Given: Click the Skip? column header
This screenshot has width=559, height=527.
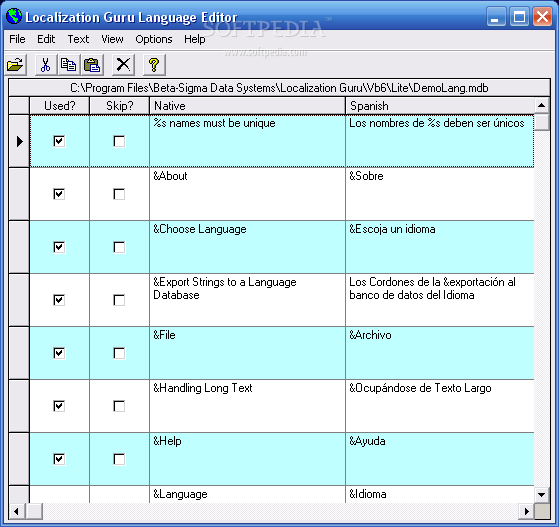Looking at the screenshot, I should 119,106.
